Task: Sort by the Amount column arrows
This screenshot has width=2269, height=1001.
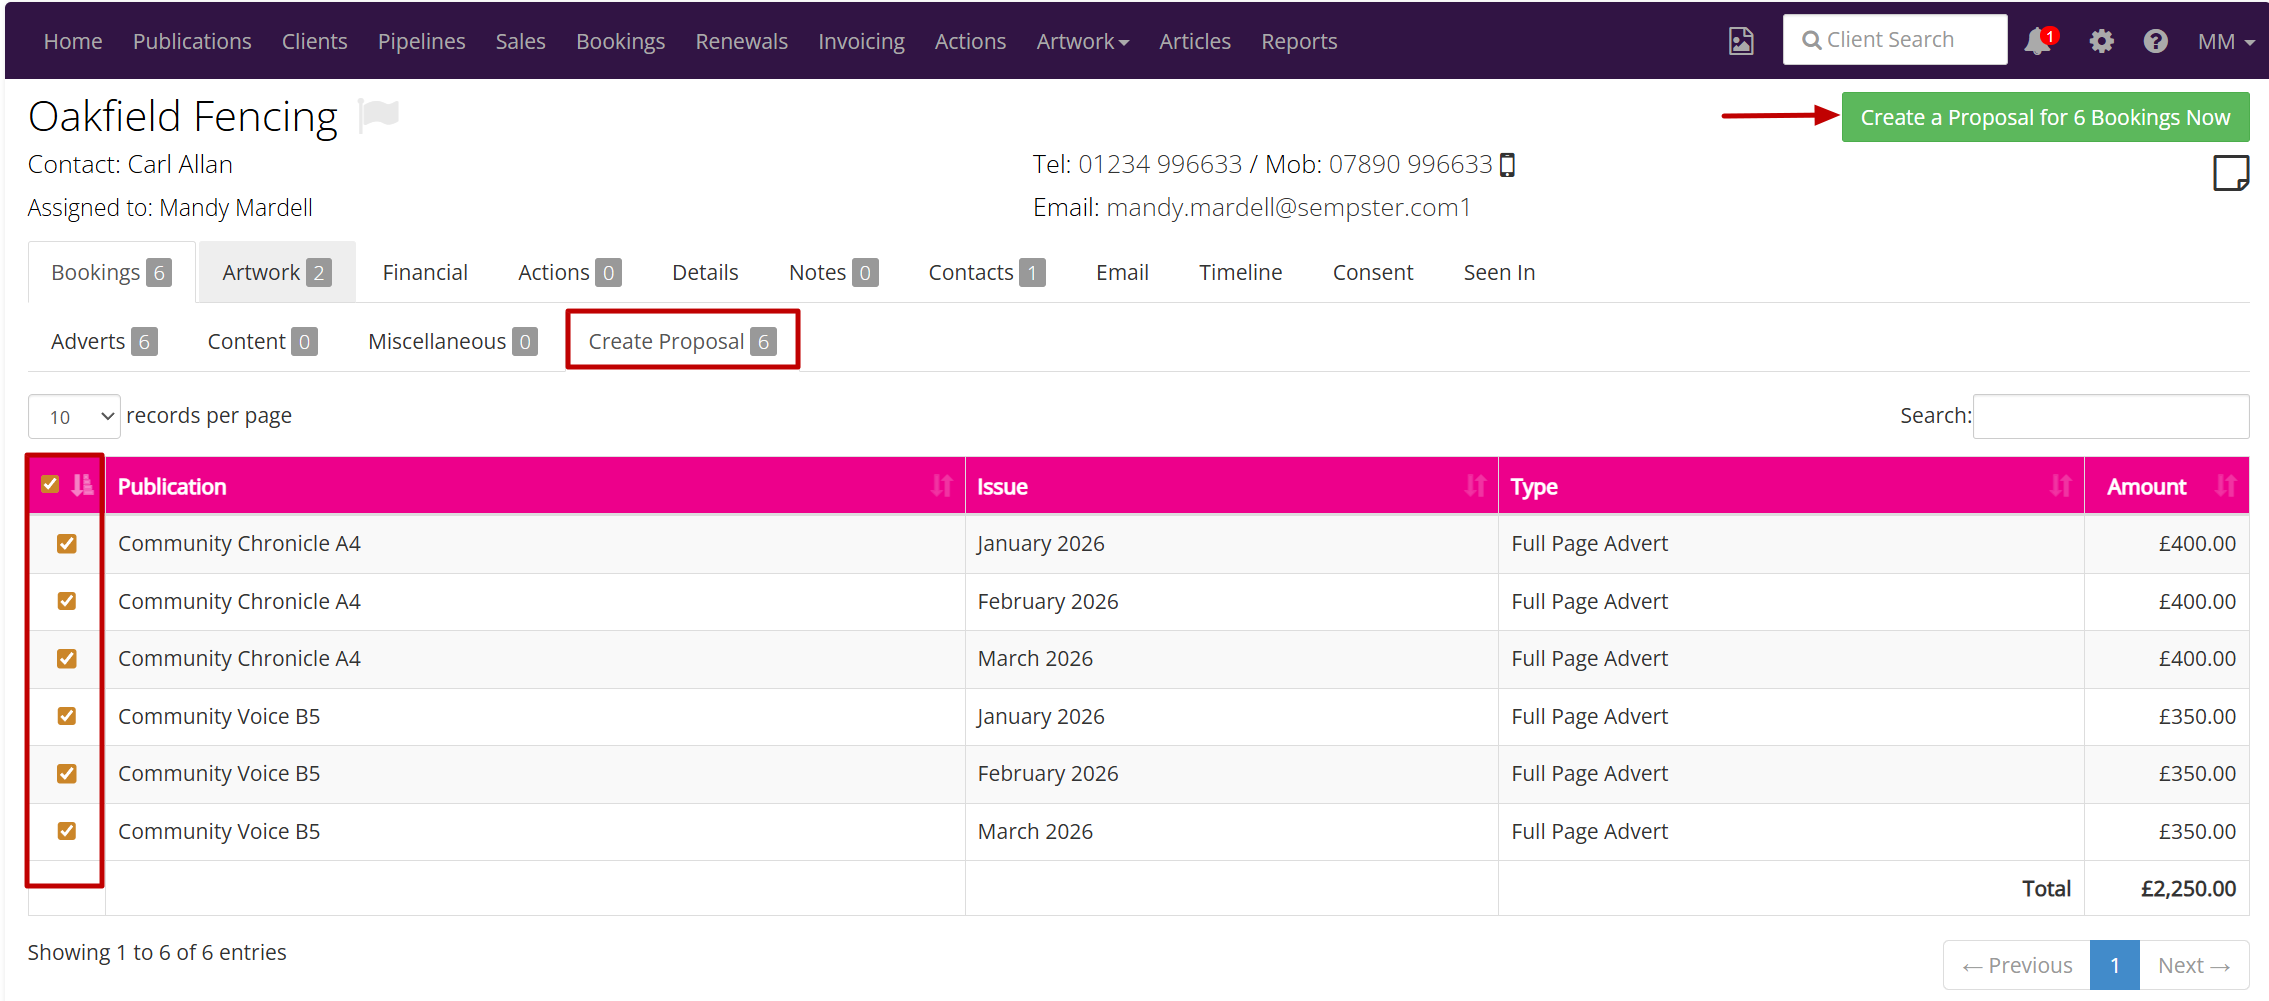Action: 2225,486
